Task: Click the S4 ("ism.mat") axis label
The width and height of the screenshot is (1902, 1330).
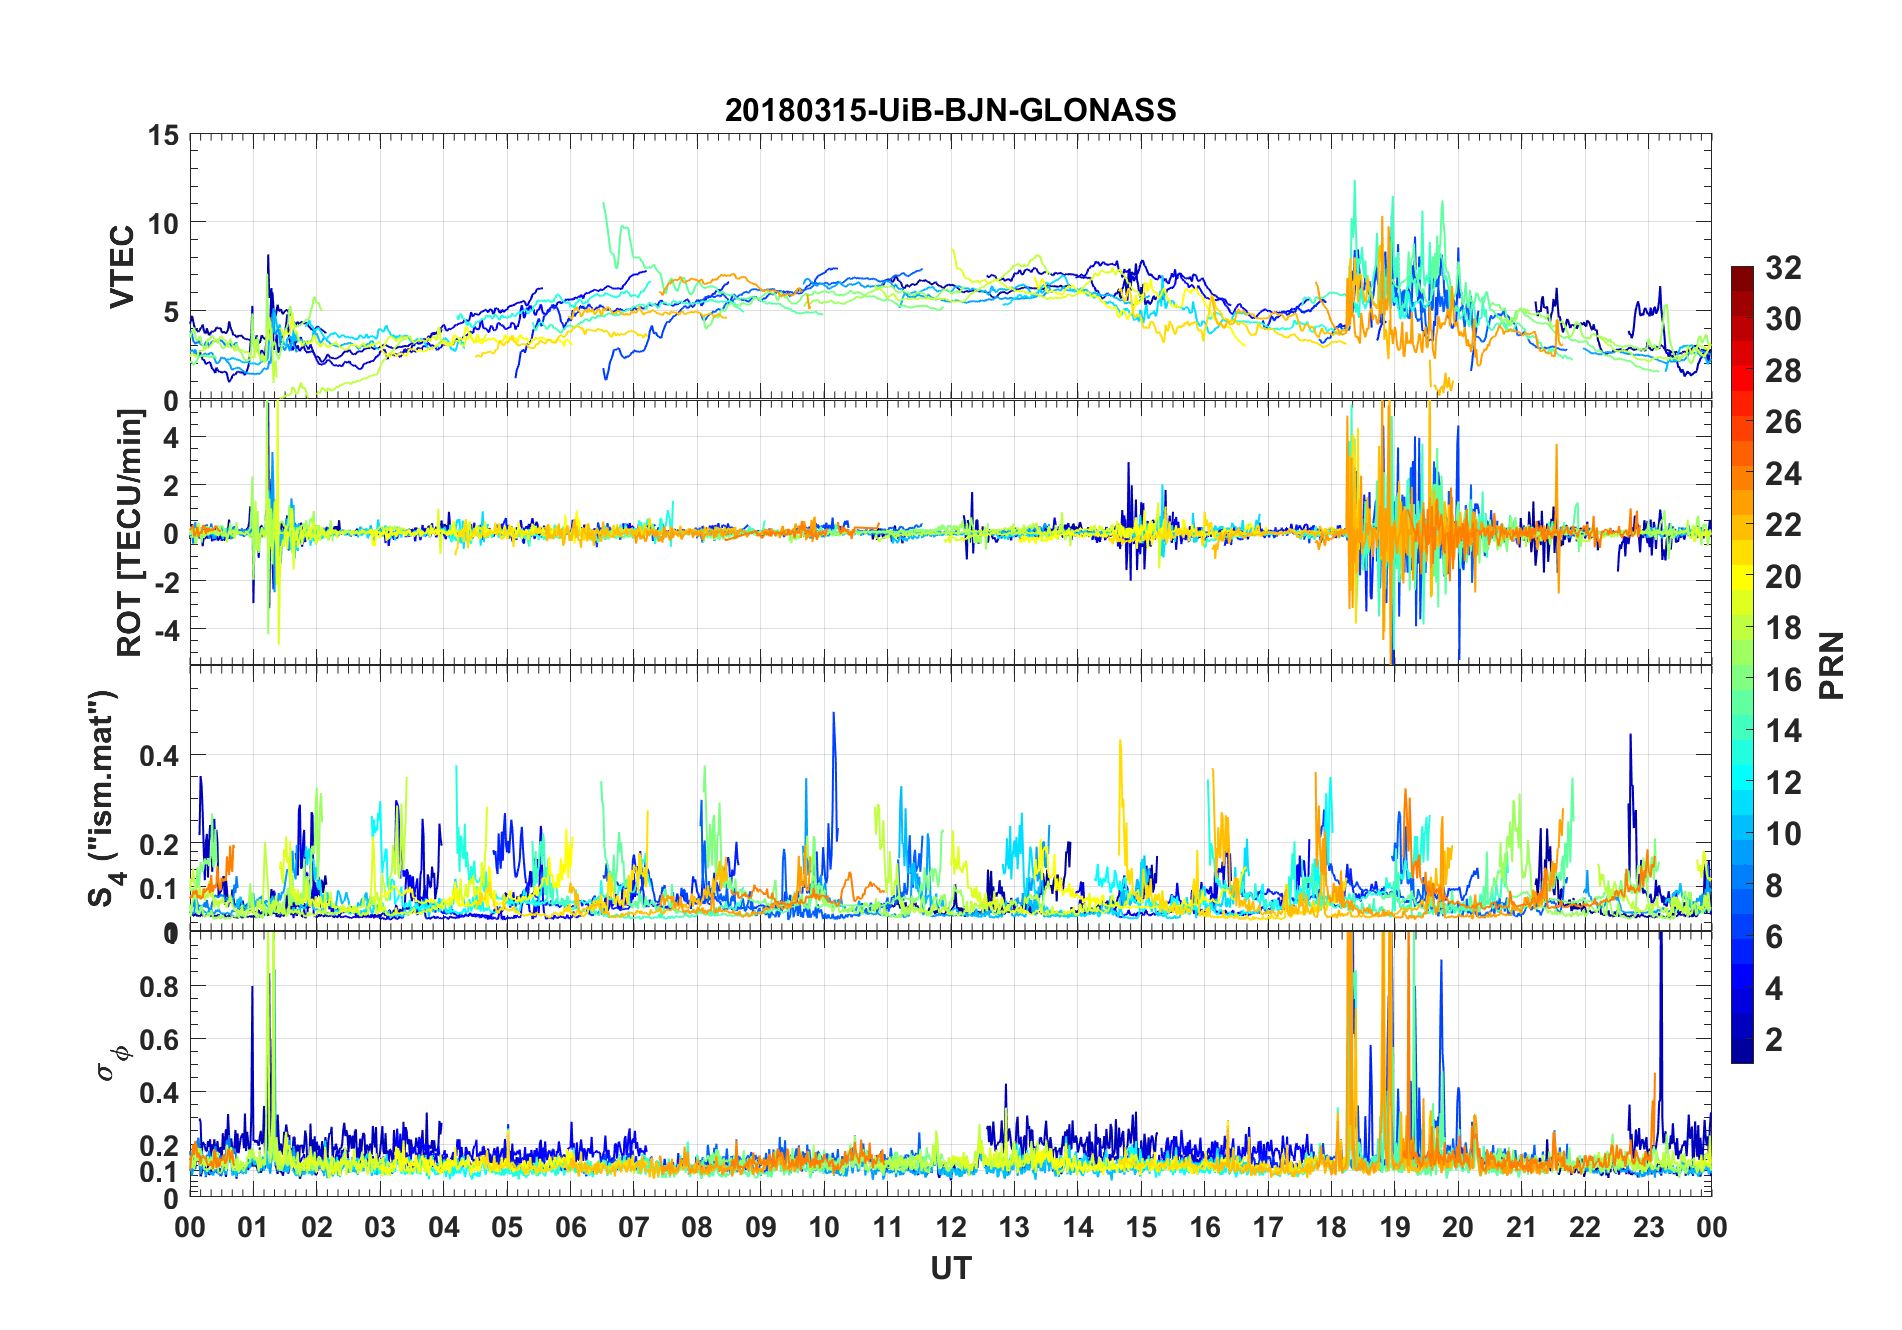Action: 105,799
